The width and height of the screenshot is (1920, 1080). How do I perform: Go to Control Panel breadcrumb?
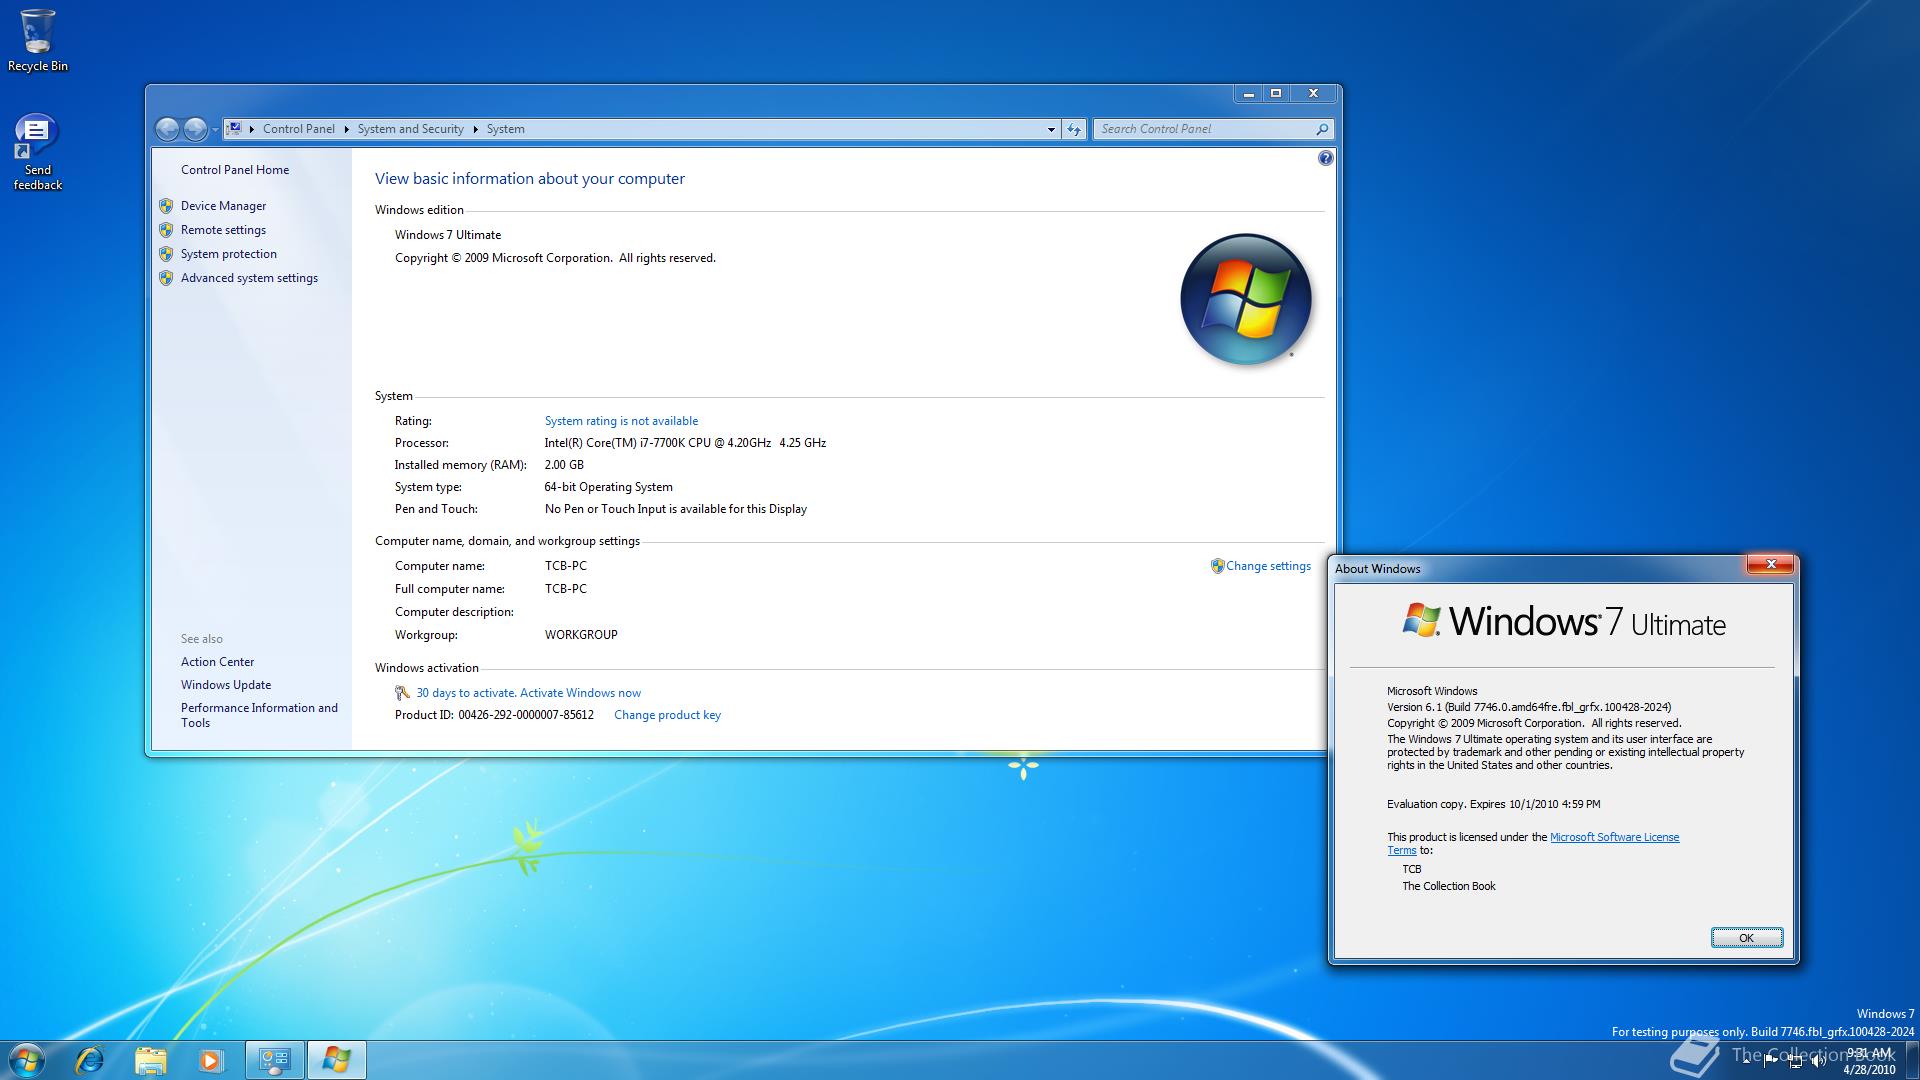pos(299,129)
